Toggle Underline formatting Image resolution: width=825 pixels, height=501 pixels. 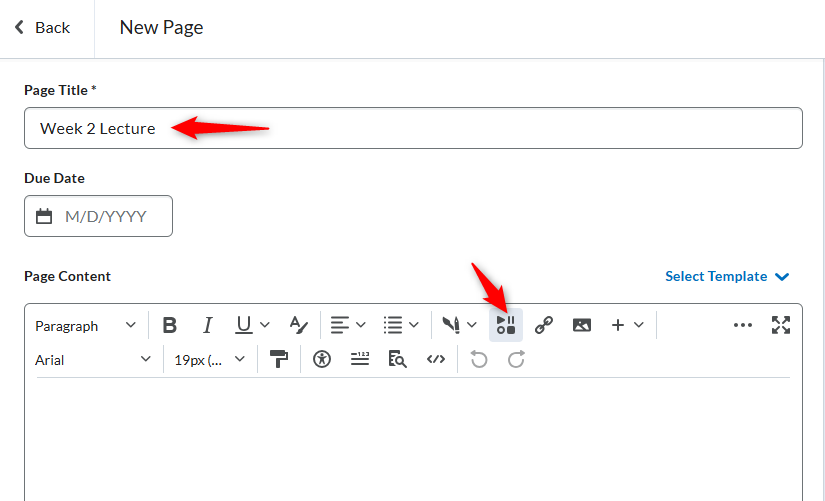point(244,325)
